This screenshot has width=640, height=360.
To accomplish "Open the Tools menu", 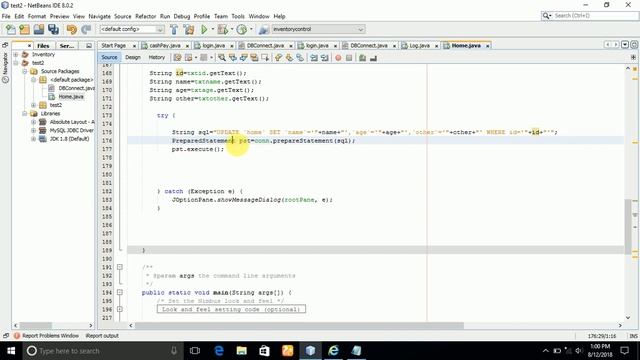I will click(238, 16).
